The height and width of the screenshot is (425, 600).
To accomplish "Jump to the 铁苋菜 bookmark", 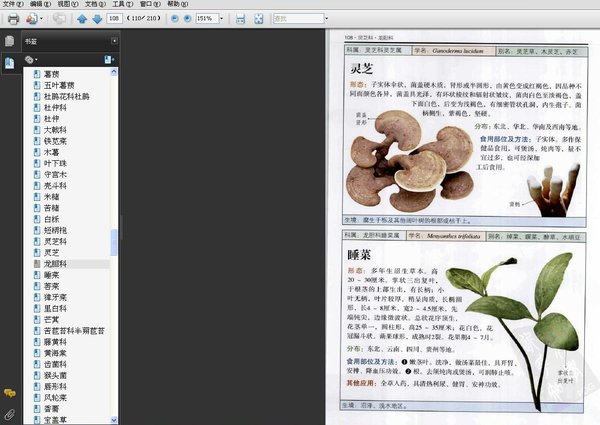I will coord(55,141).
